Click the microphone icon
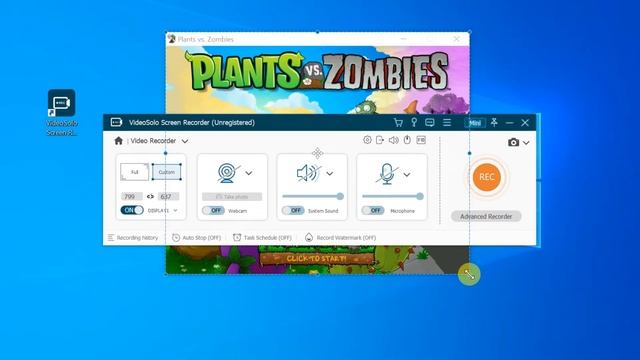The image size is (640, 360). [x=387, y=174]
